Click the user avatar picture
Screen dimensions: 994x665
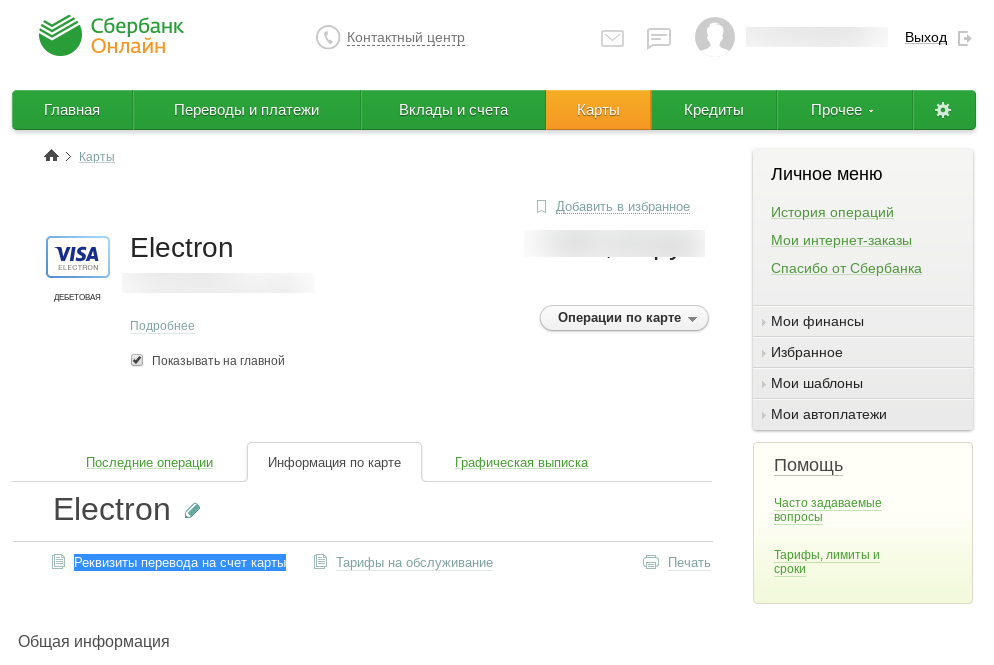pyautogui.click(x=714, y=37)
